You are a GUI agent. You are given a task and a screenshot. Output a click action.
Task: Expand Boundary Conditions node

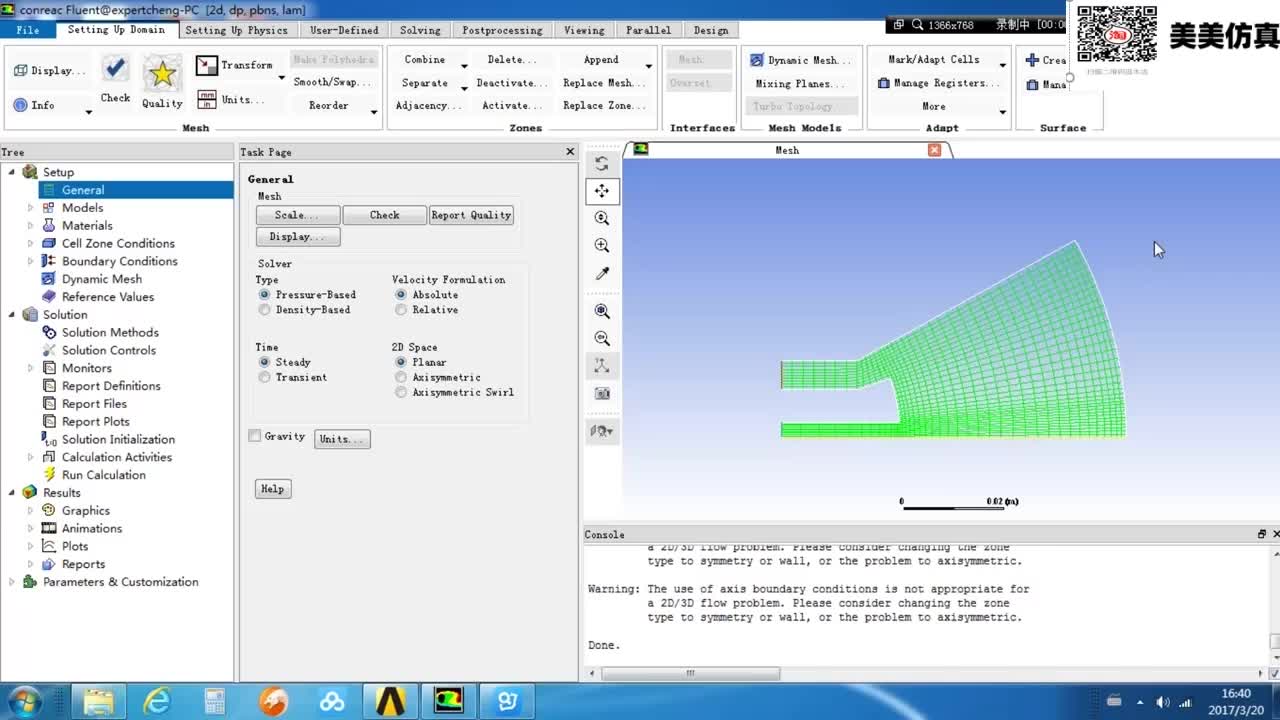coord(30,261)
